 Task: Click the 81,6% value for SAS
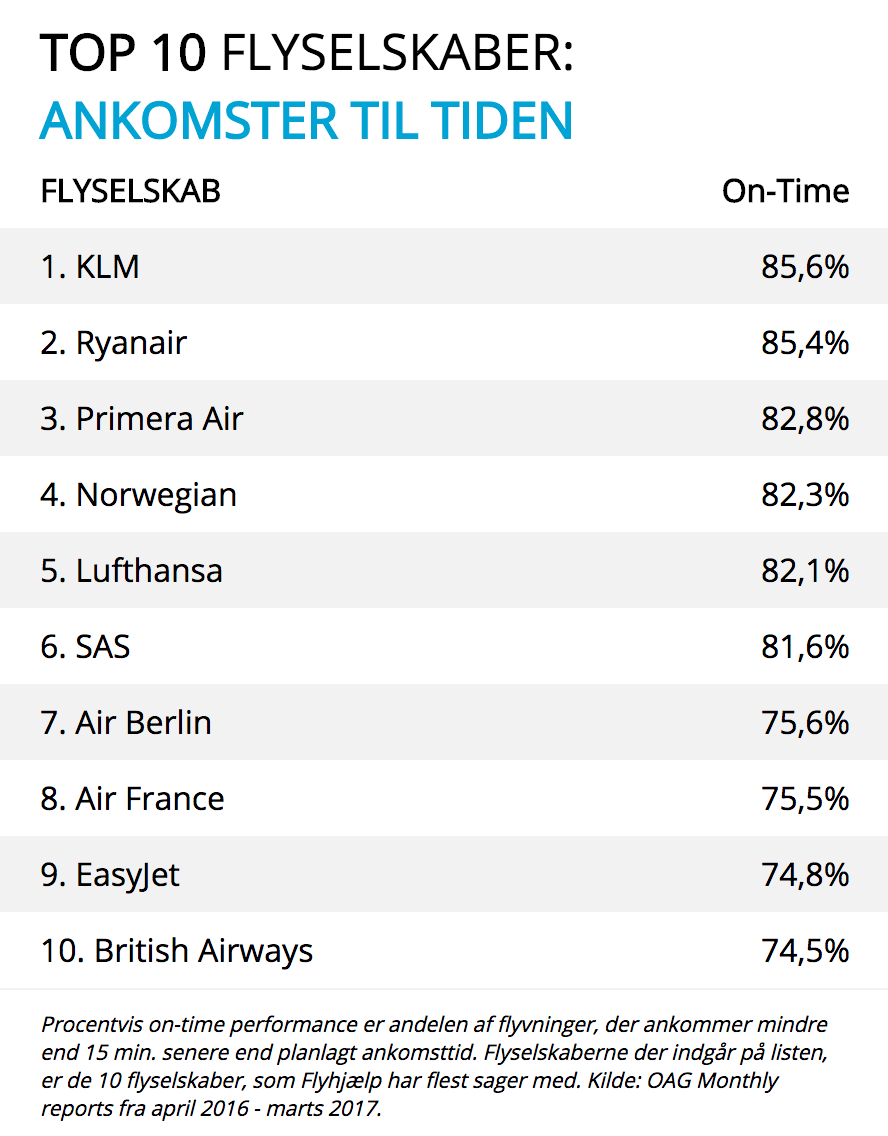[x=804, y=647]
